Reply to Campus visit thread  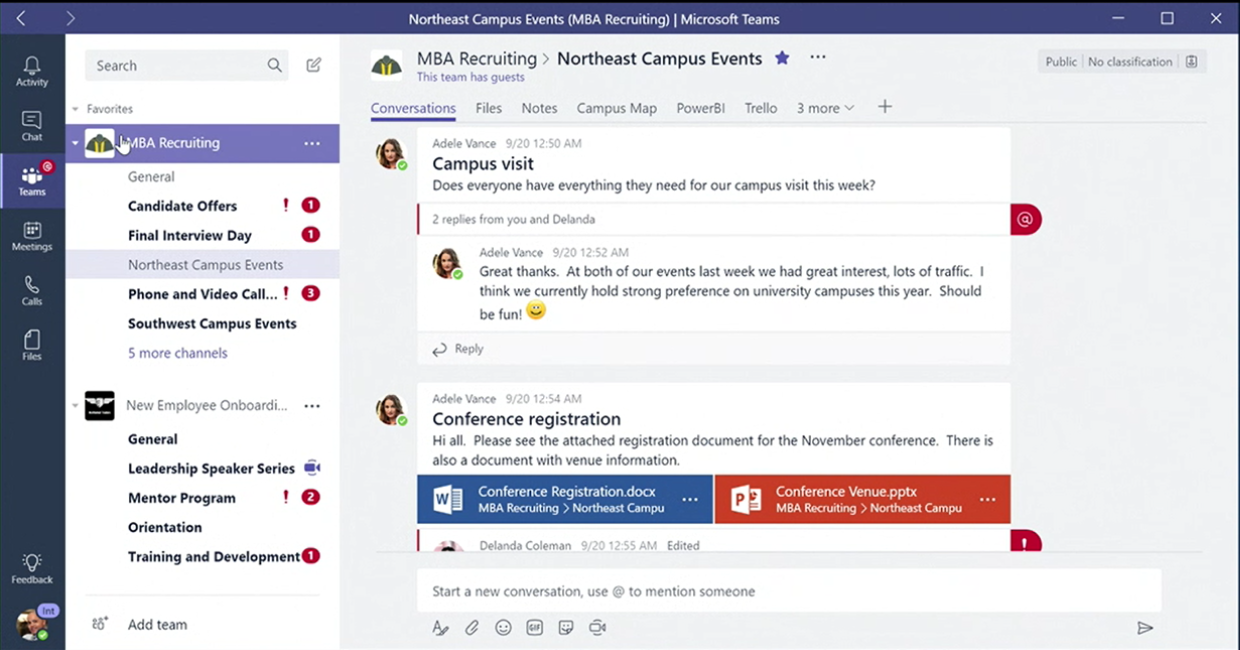[458, 349]
